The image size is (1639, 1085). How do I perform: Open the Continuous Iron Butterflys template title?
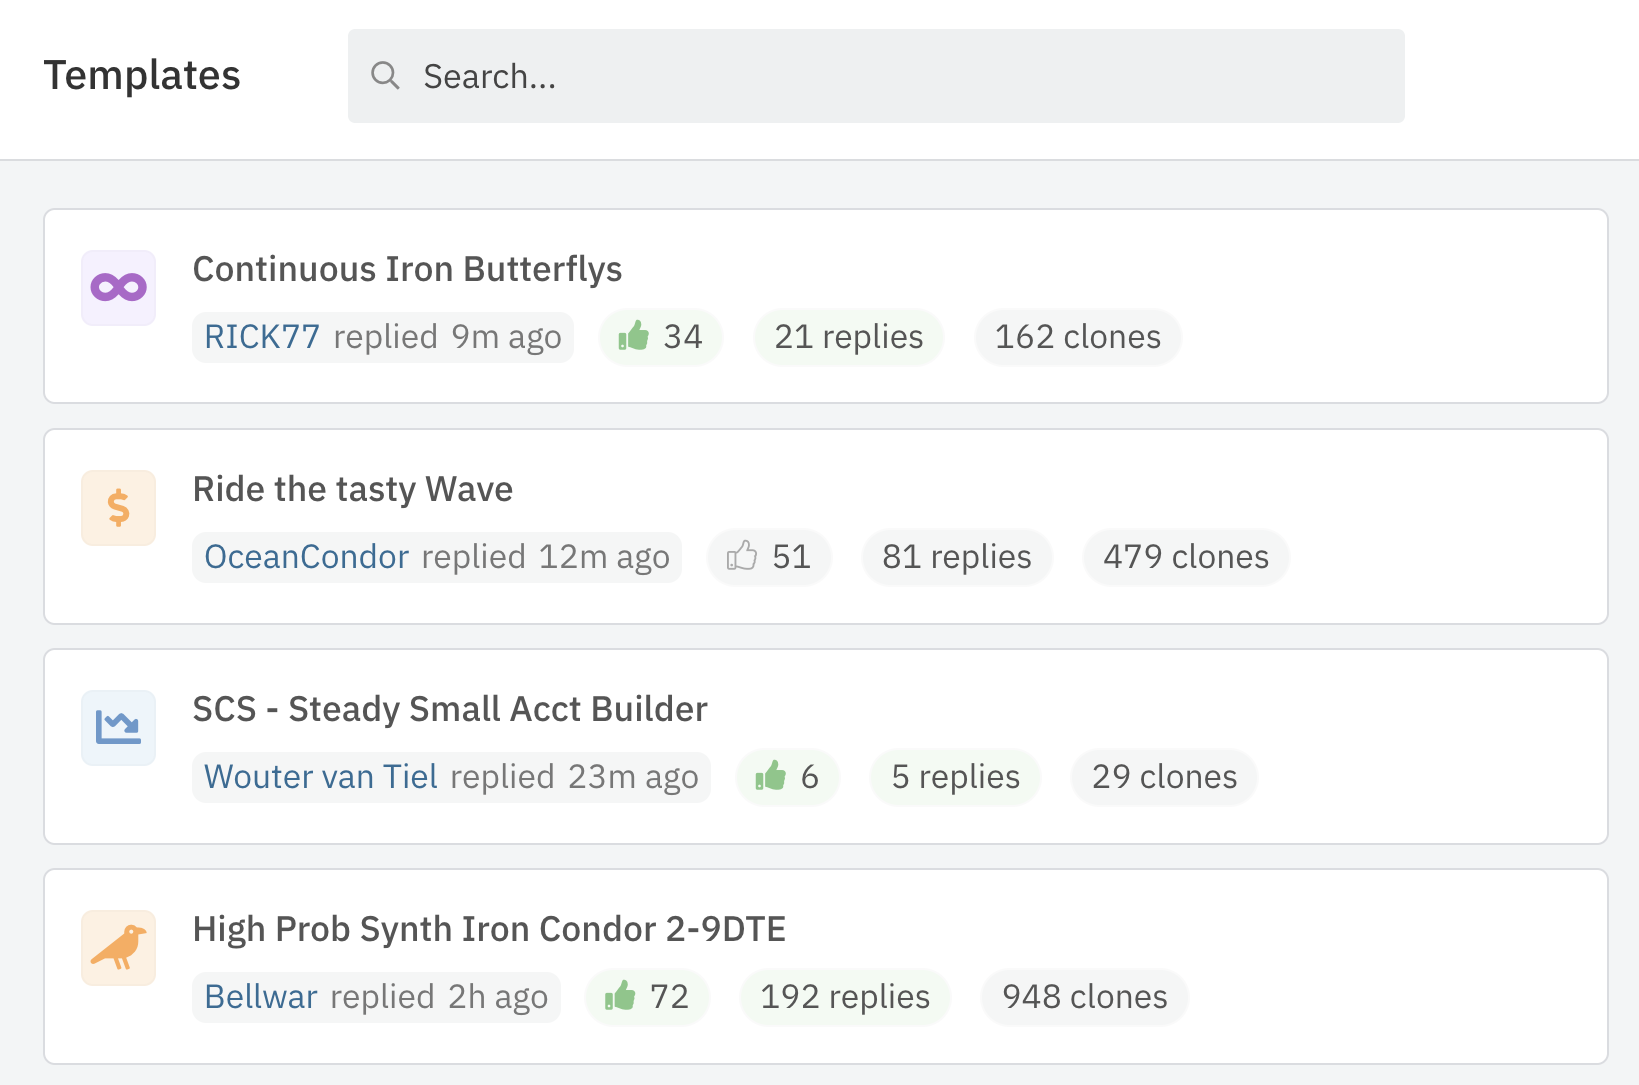[407, 269]
